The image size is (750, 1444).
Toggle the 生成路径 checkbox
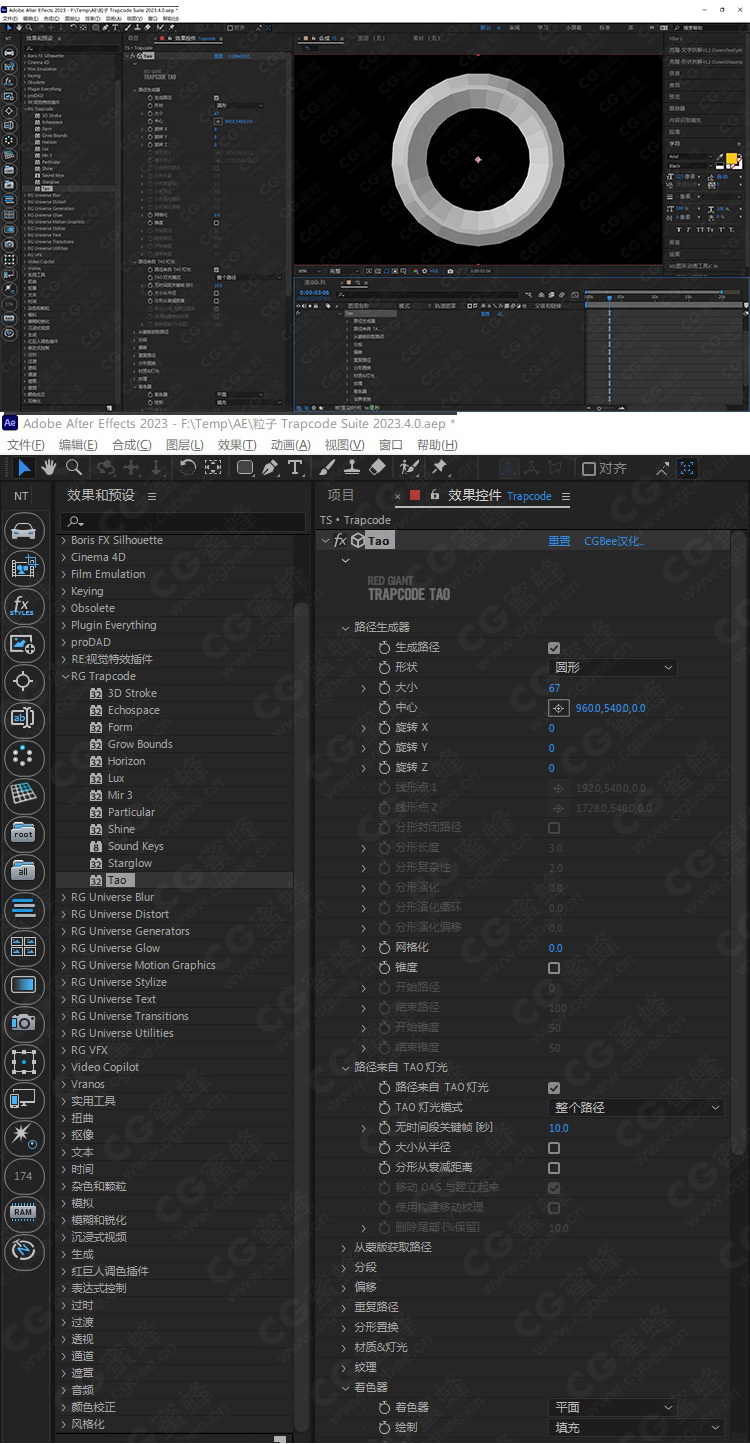[554, 648]
